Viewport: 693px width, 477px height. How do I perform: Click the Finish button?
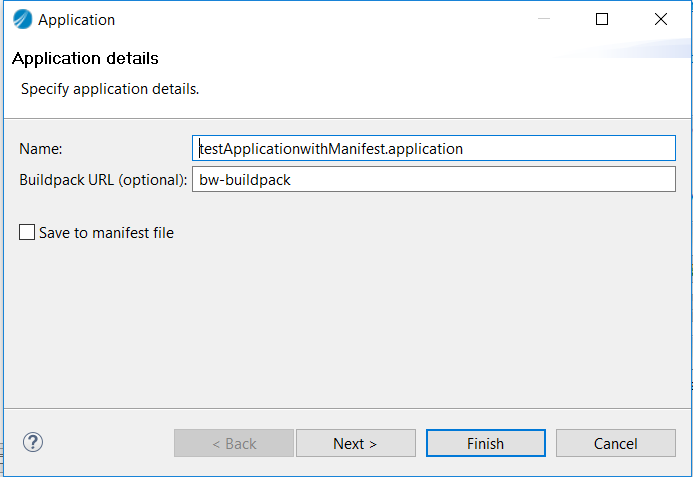[485, 443]
